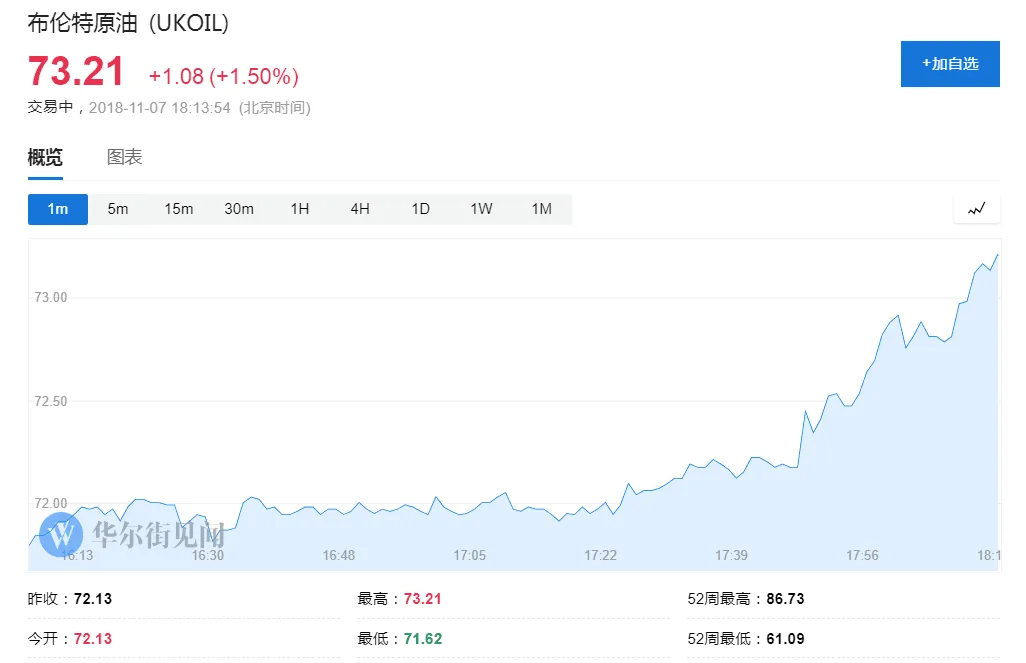
Task: Switch chart to 4H interval
Action: coord(360,209)
